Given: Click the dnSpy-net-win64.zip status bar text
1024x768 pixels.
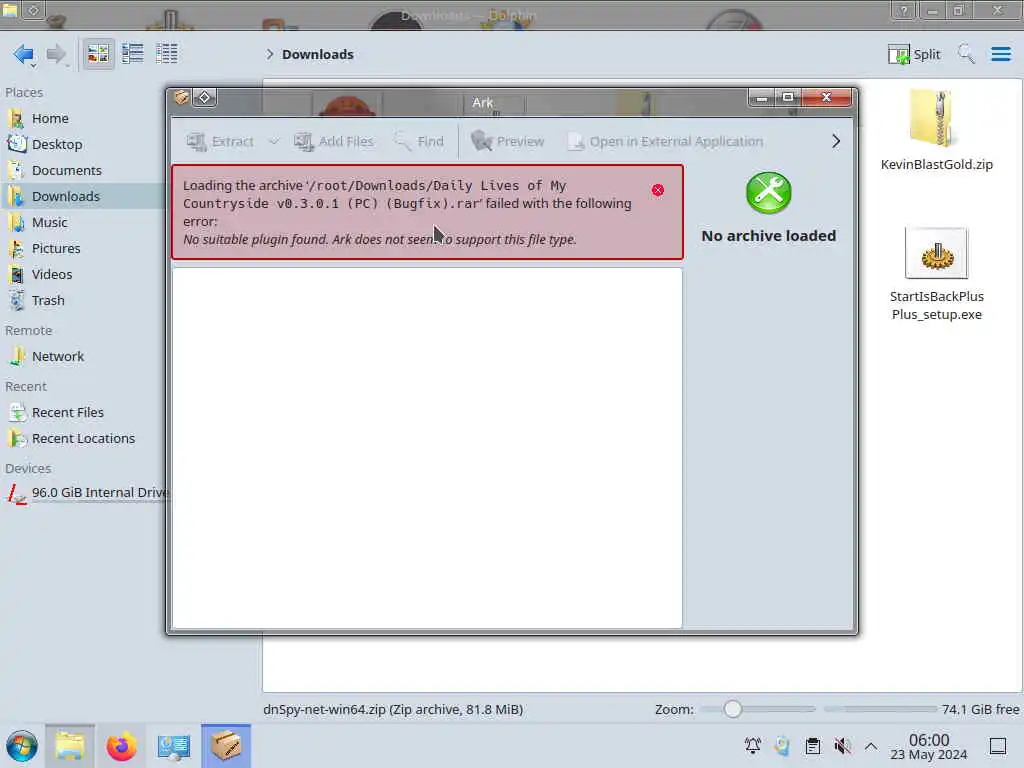Looking at the screenshot, I should (393, 709).
